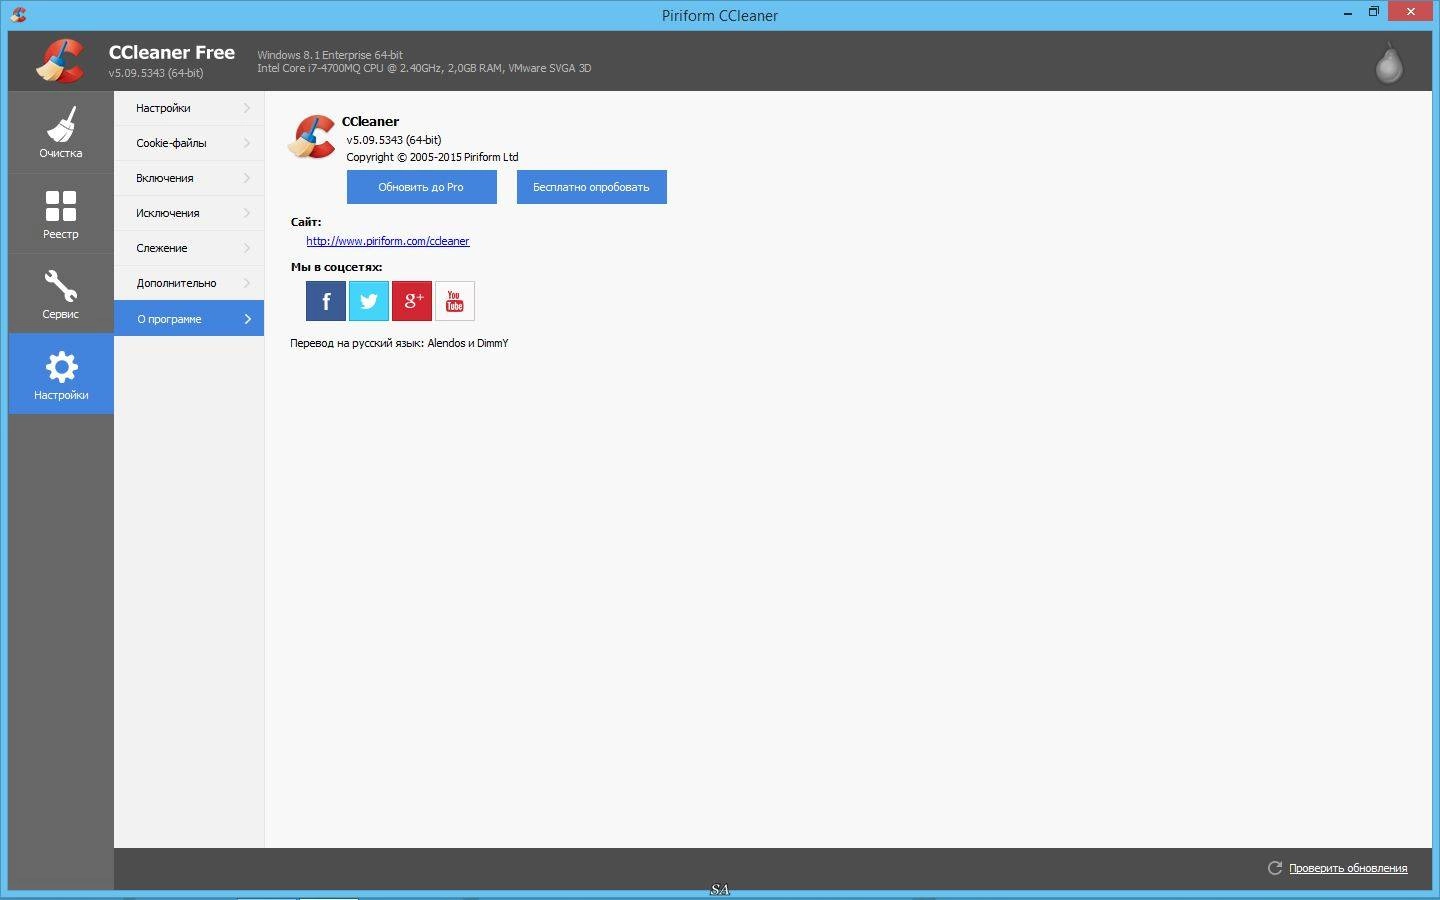Restore down the CCleaner window
This screenshot has height=900, width=1440.
(x=1374, y=12)
